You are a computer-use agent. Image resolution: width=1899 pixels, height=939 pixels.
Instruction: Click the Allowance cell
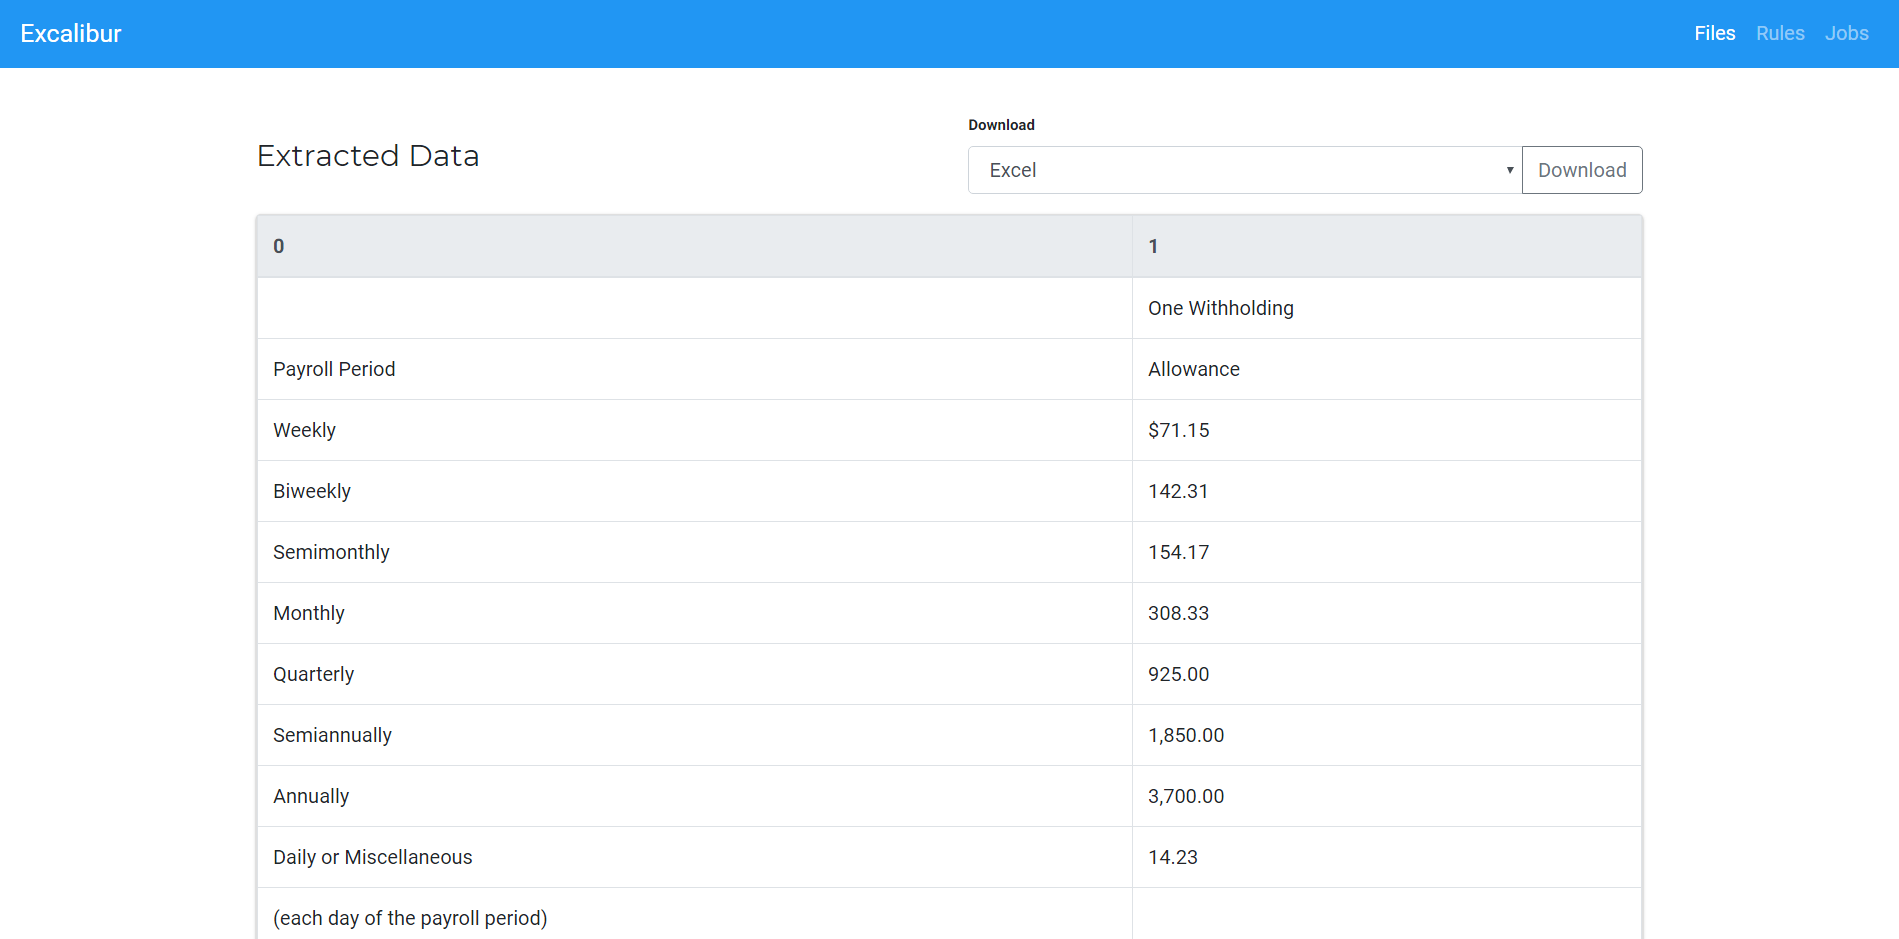[x=1387, y=369]
